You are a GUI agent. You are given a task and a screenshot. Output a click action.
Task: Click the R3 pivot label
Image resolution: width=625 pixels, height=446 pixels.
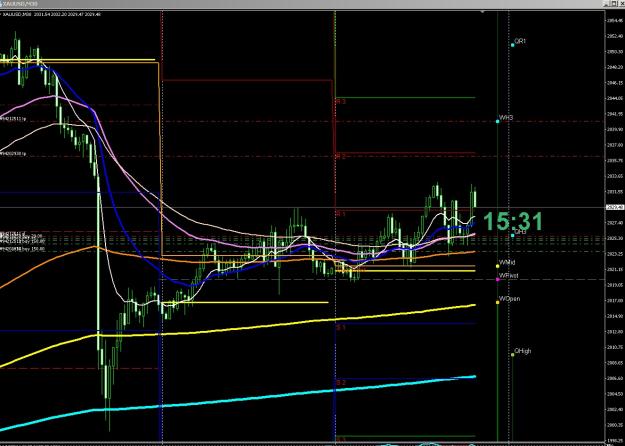pos(340,102)
